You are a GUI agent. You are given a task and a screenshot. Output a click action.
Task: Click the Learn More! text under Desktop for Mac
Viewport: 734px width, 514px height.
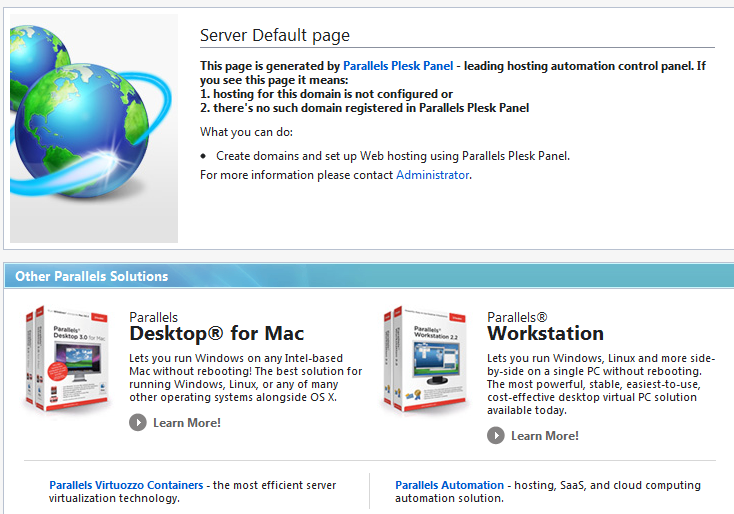186,423
